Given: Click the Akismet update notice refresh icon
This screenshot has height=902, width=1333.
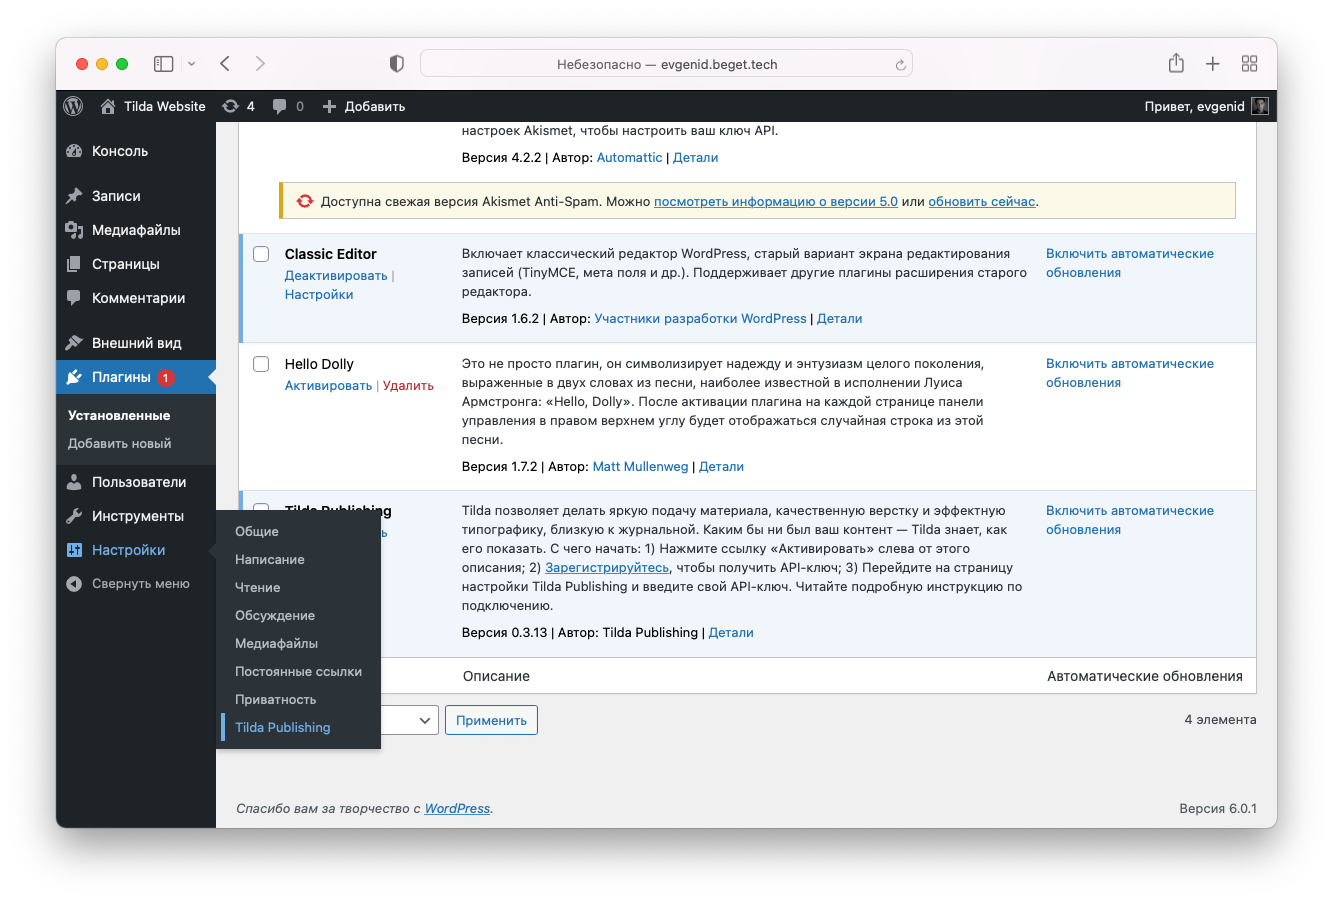Looking at the screenshot, I should click(x=305, y=201).
